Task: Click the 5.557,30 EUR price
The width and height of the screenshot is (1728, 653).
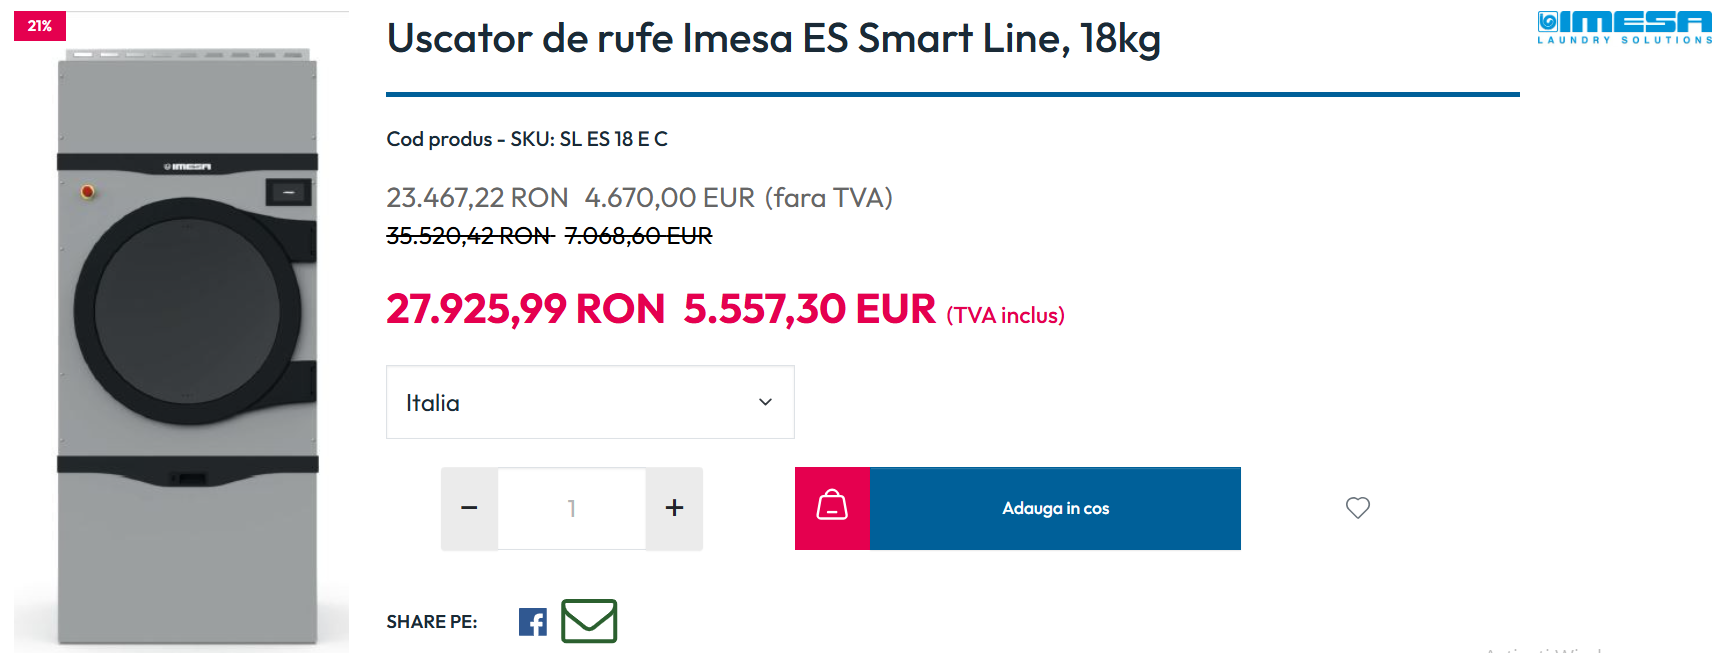Action: coord(809,309)
